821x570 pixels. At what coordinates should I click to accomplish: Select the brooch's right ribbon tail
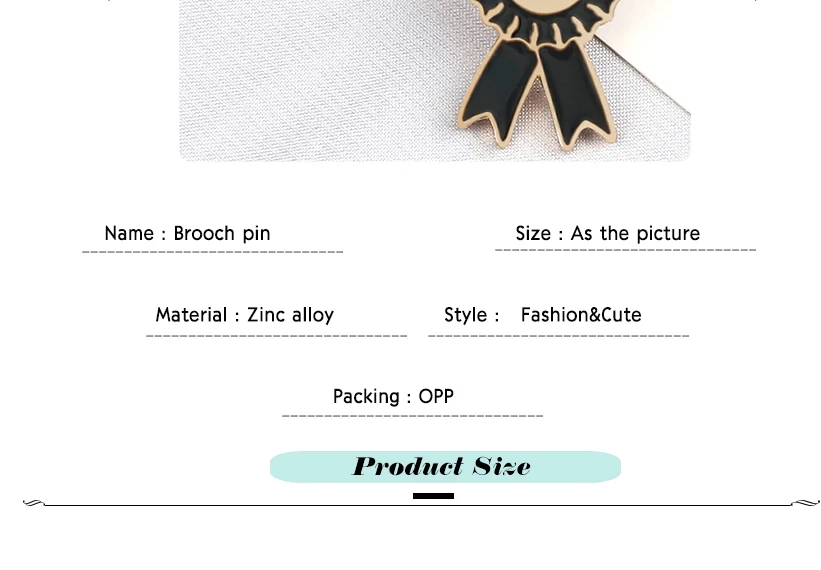click(x=575, y=97)
